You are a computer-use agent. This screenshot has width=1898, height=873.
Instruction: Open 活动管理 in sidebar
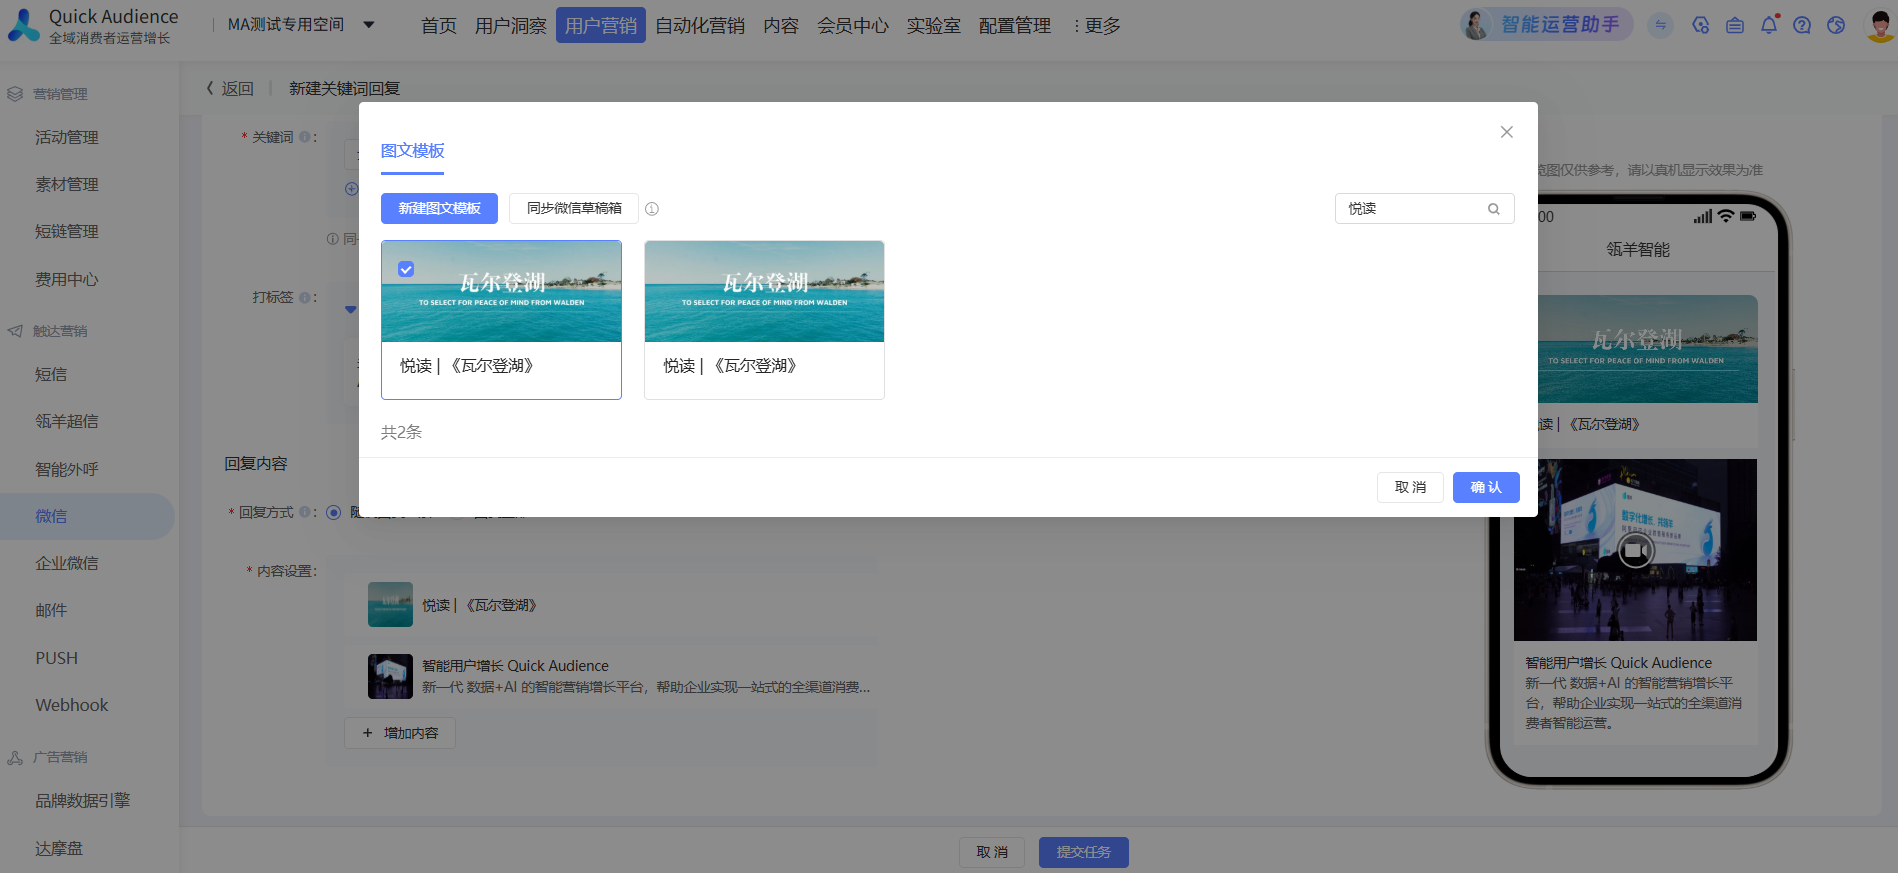[x=67, y=137]
